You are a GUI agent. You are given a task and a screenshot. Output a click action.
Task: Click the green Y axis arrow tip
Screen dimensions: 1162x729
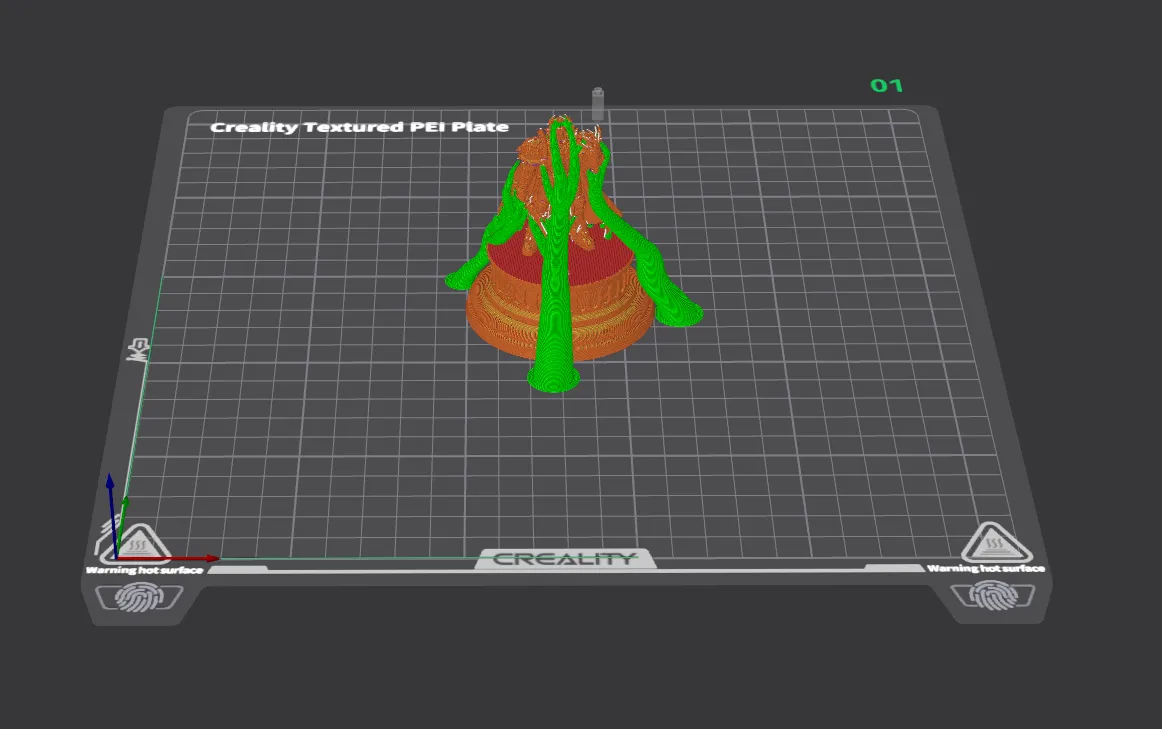tap(125, 503)
